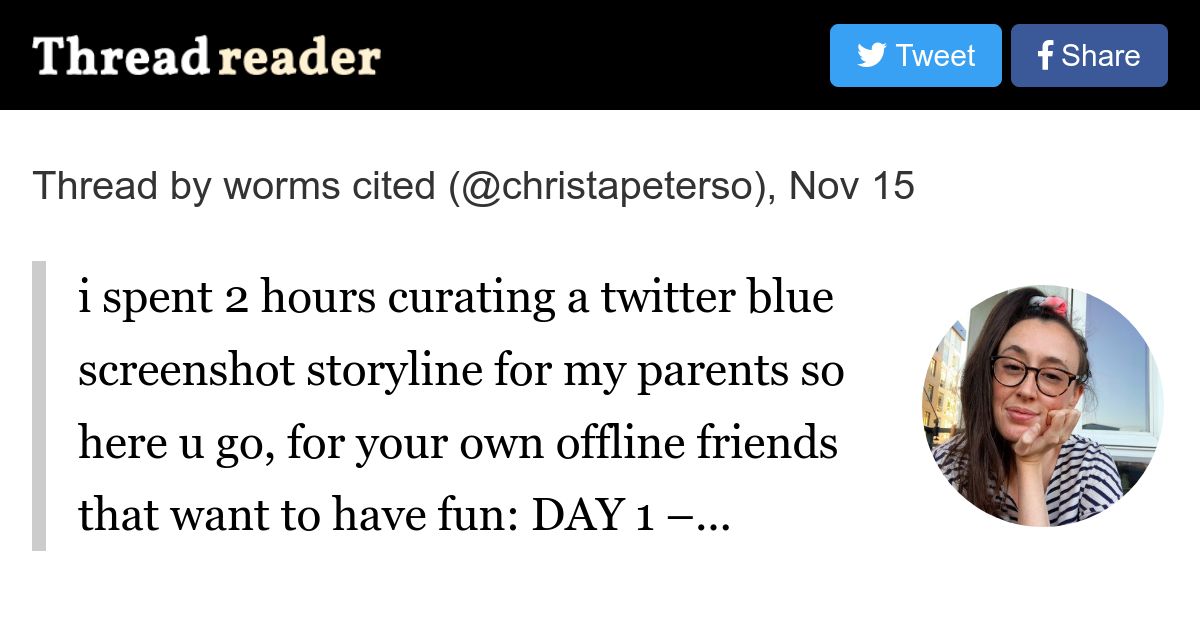The width and height of the screenshot is (1200, 628).
Task: Click the Nov 15 date
Action: (851, 186)
